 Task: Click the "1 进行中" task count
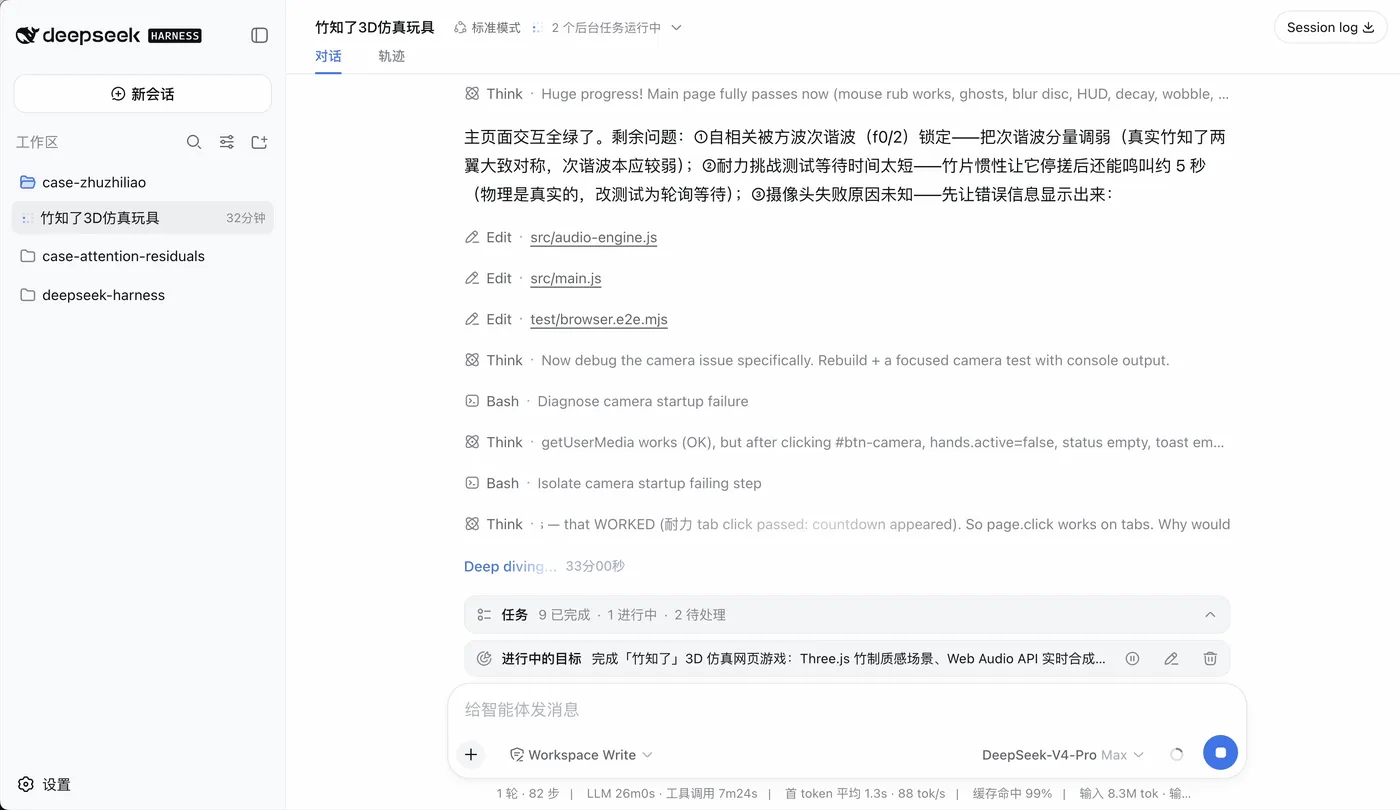pyautogui.click(x=632, y=615)
